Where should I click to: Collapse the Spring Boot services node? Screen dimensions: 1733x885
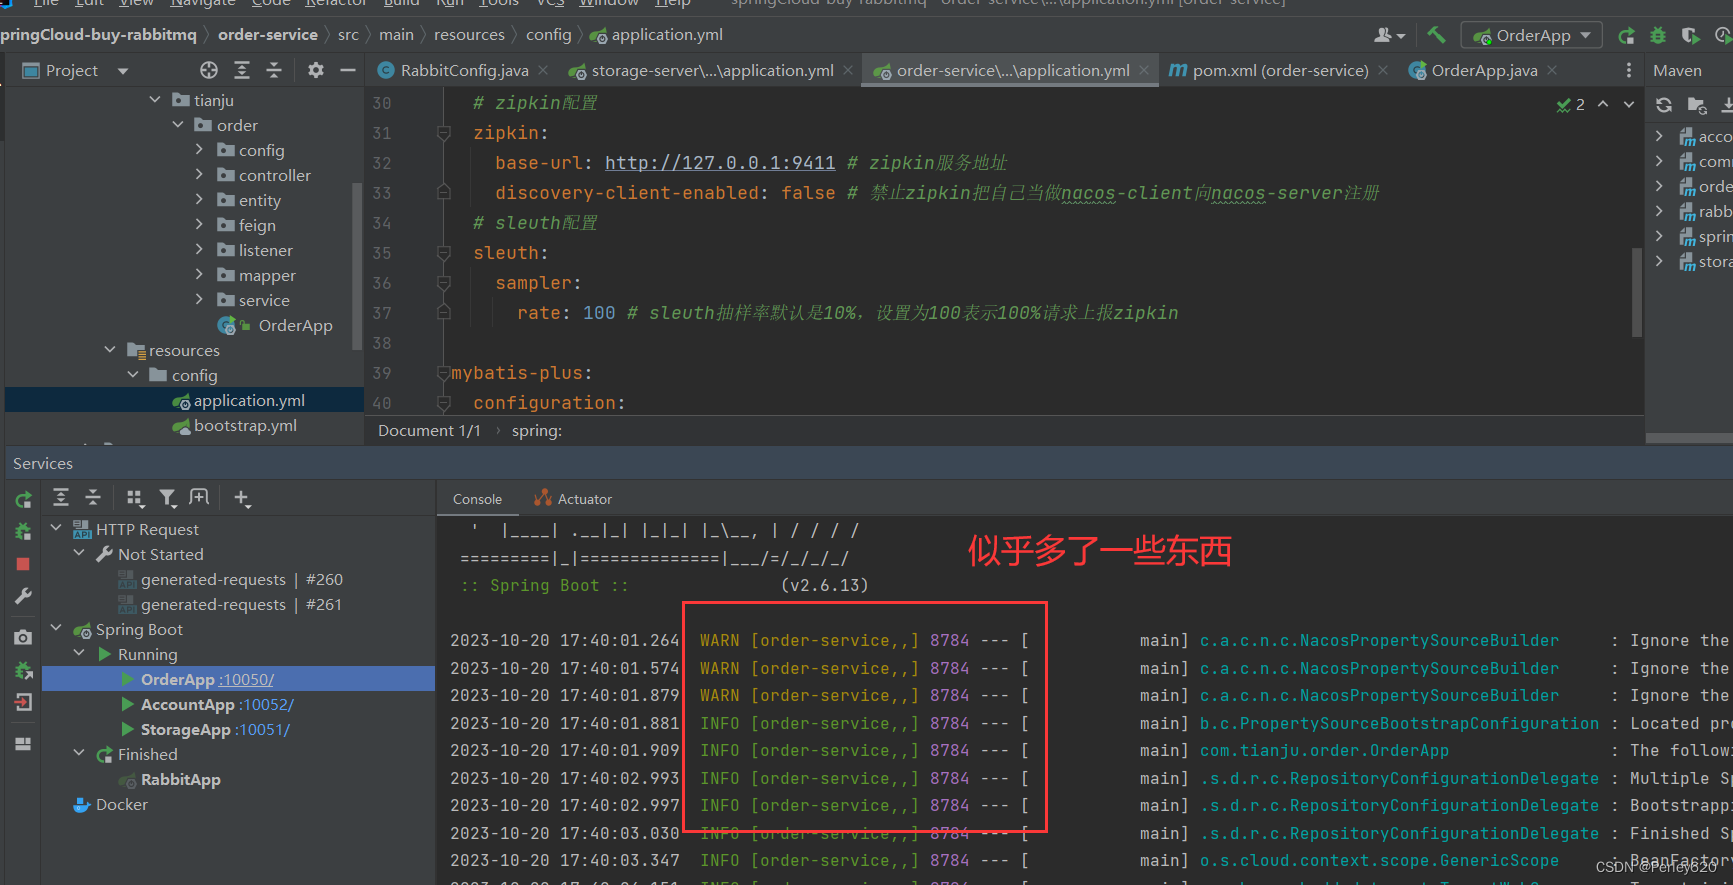click(x=57, y=629)
